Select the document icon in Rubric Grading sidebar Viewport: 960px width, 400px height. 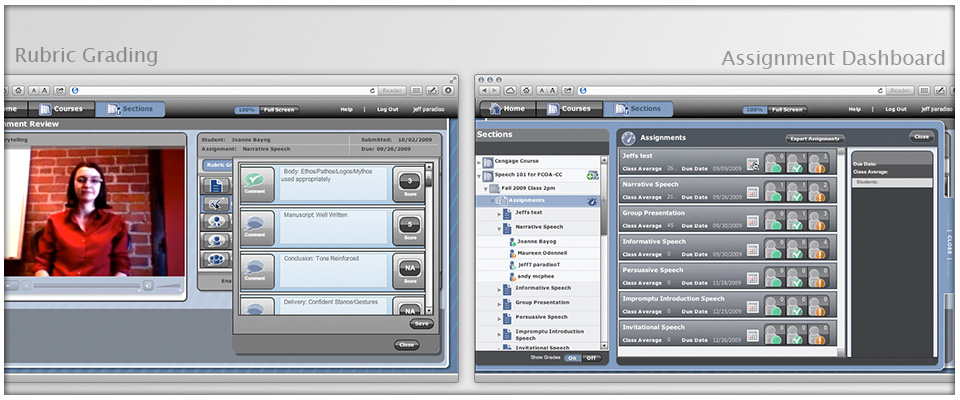(x=216, y=185)
